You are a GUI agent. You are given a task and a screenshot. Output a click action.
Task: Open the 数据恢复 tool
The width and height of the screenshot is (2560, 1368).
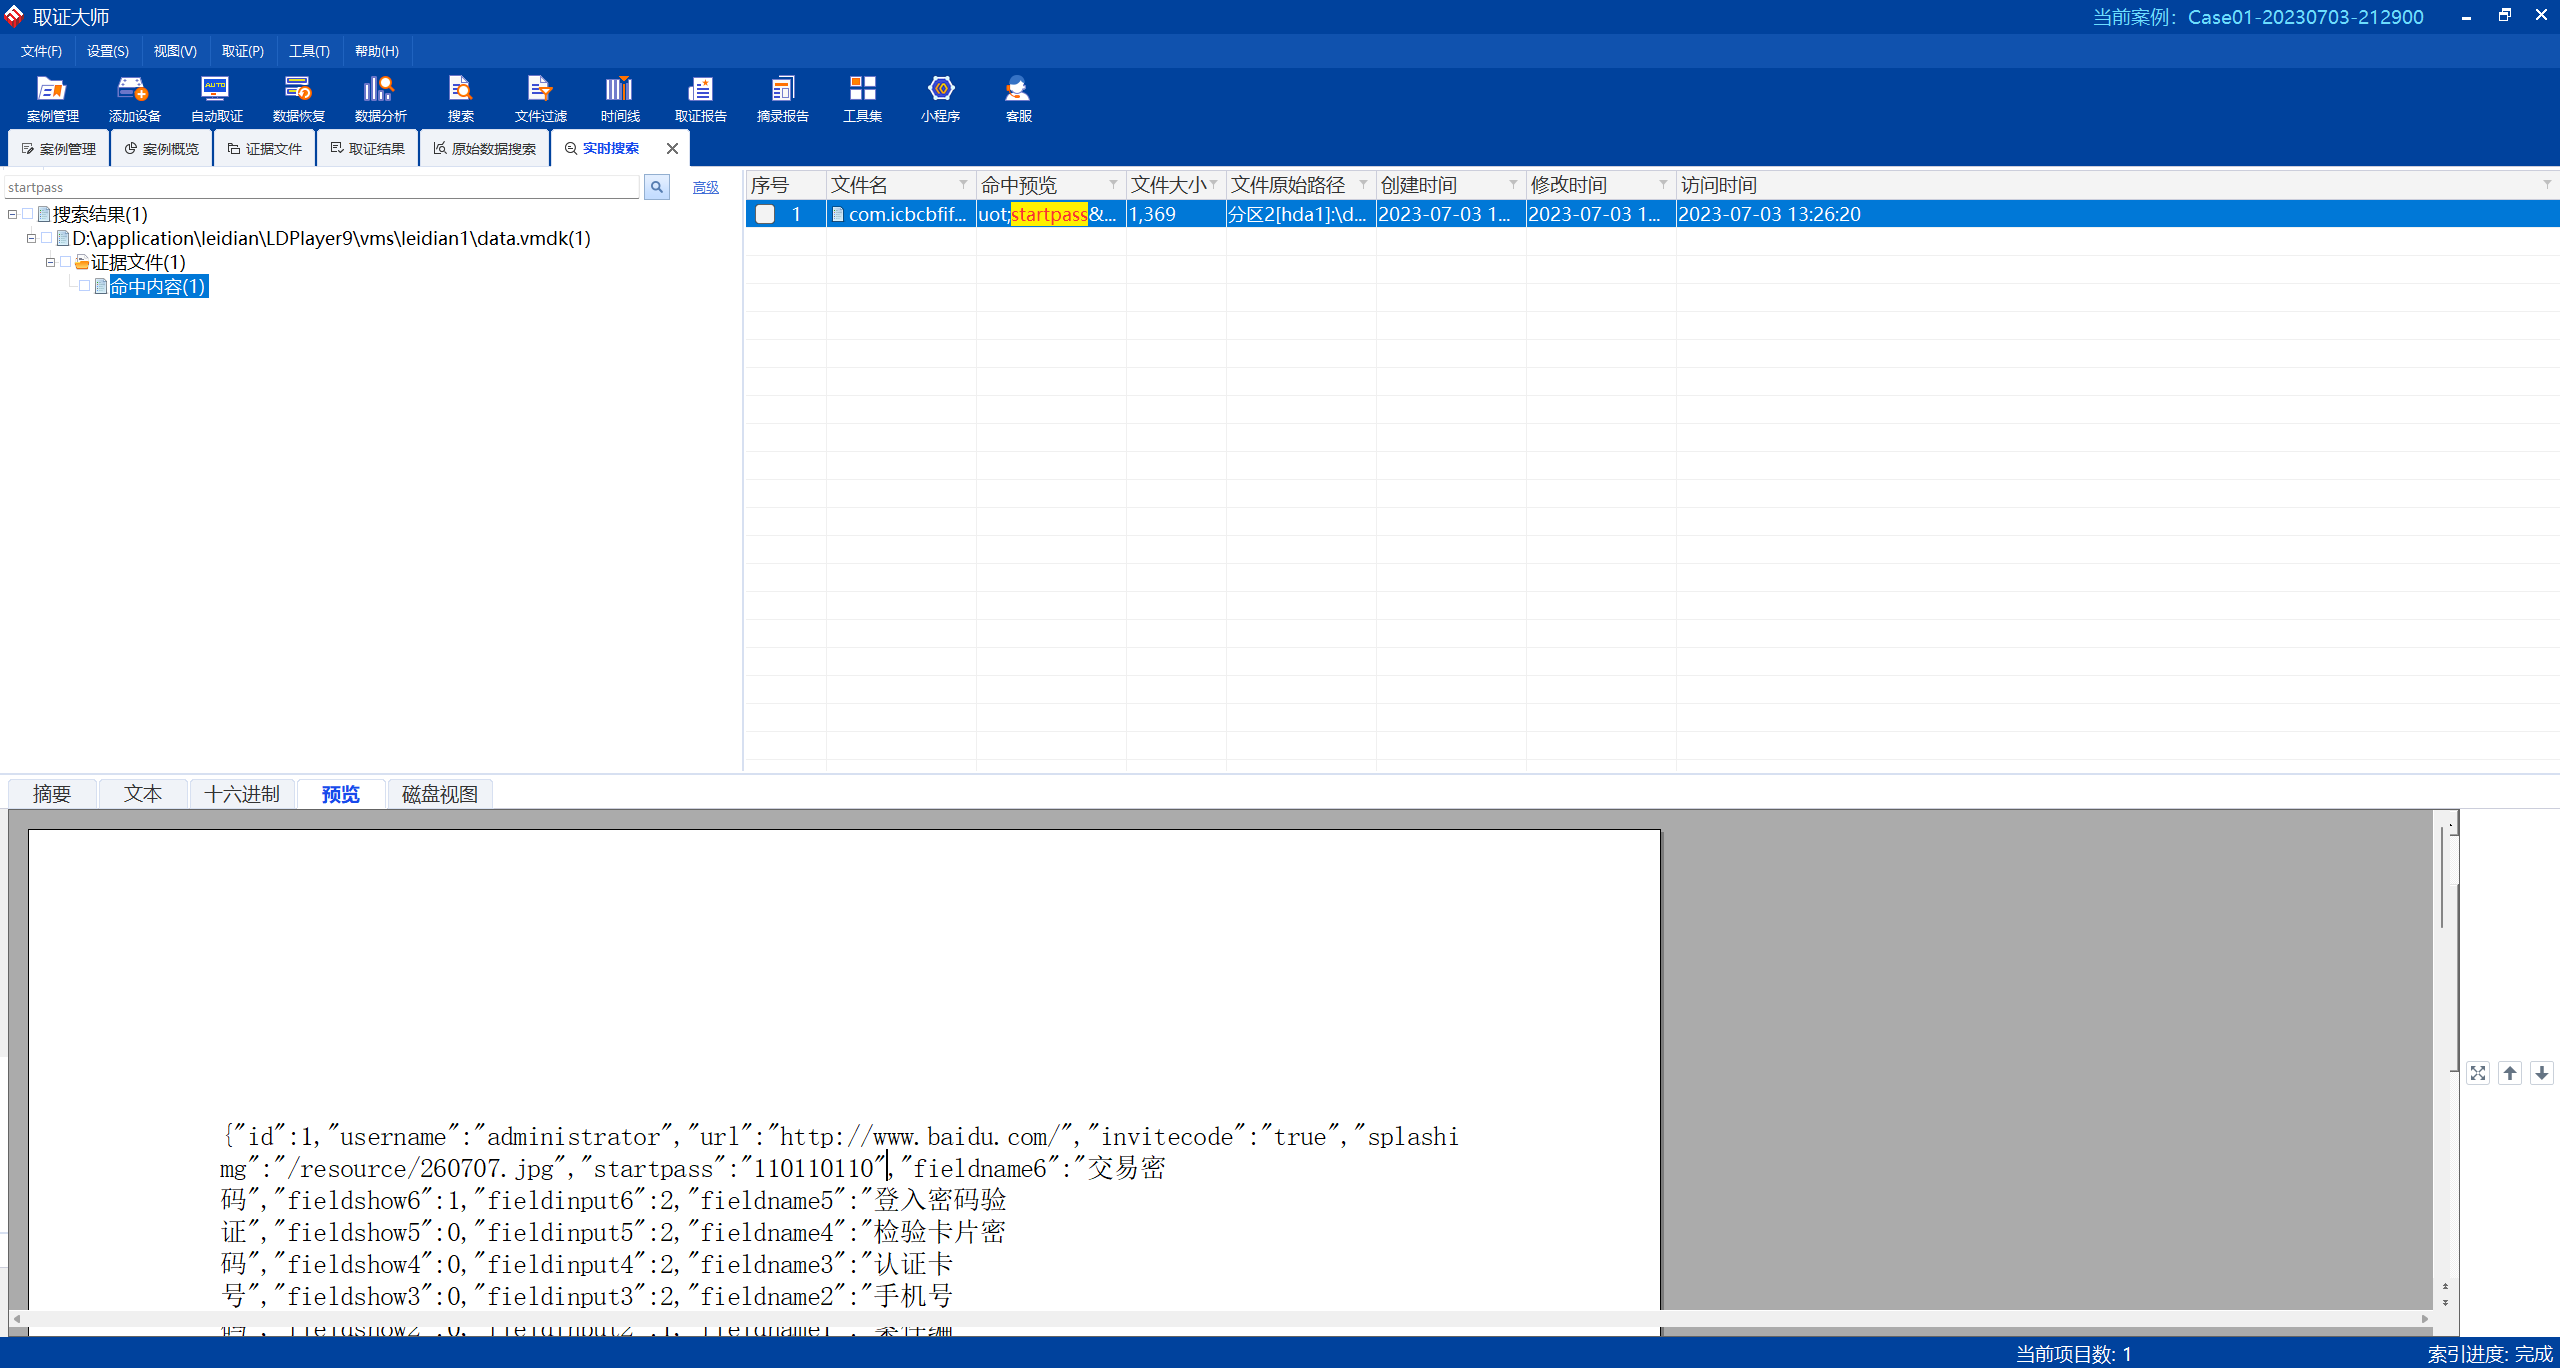coord(298,98)
